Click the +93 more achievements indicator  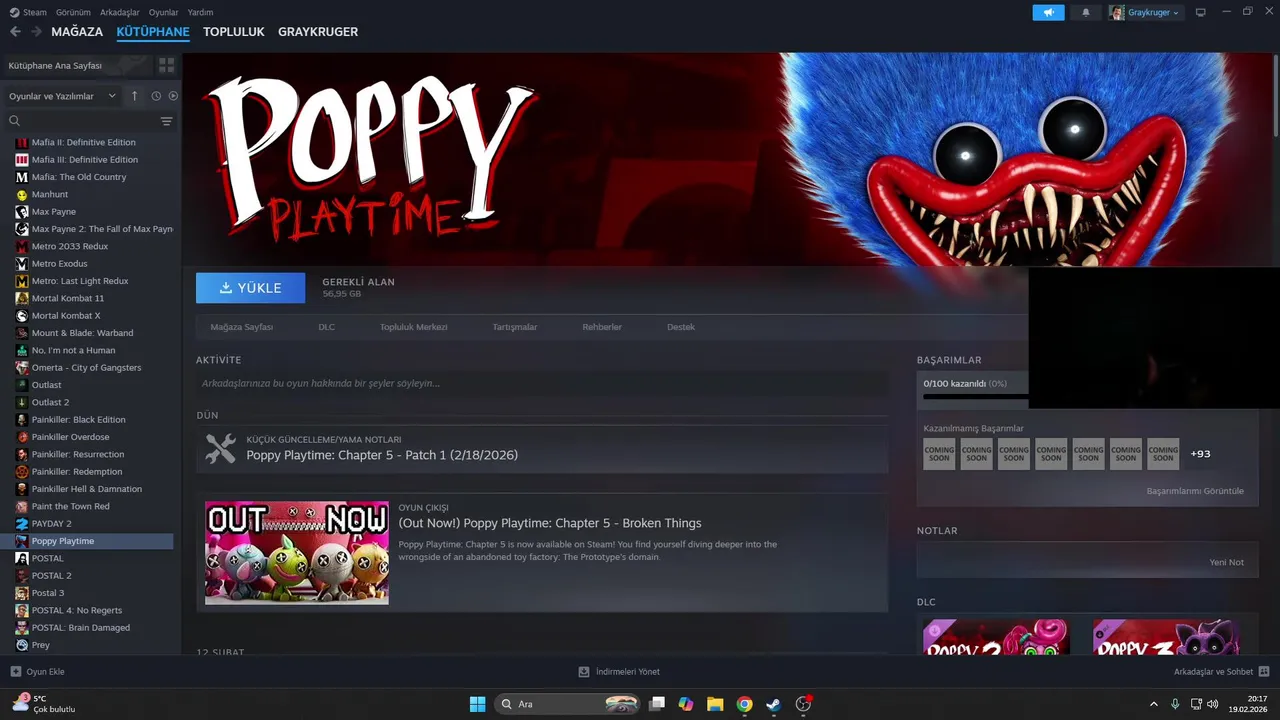point(1200,454)
